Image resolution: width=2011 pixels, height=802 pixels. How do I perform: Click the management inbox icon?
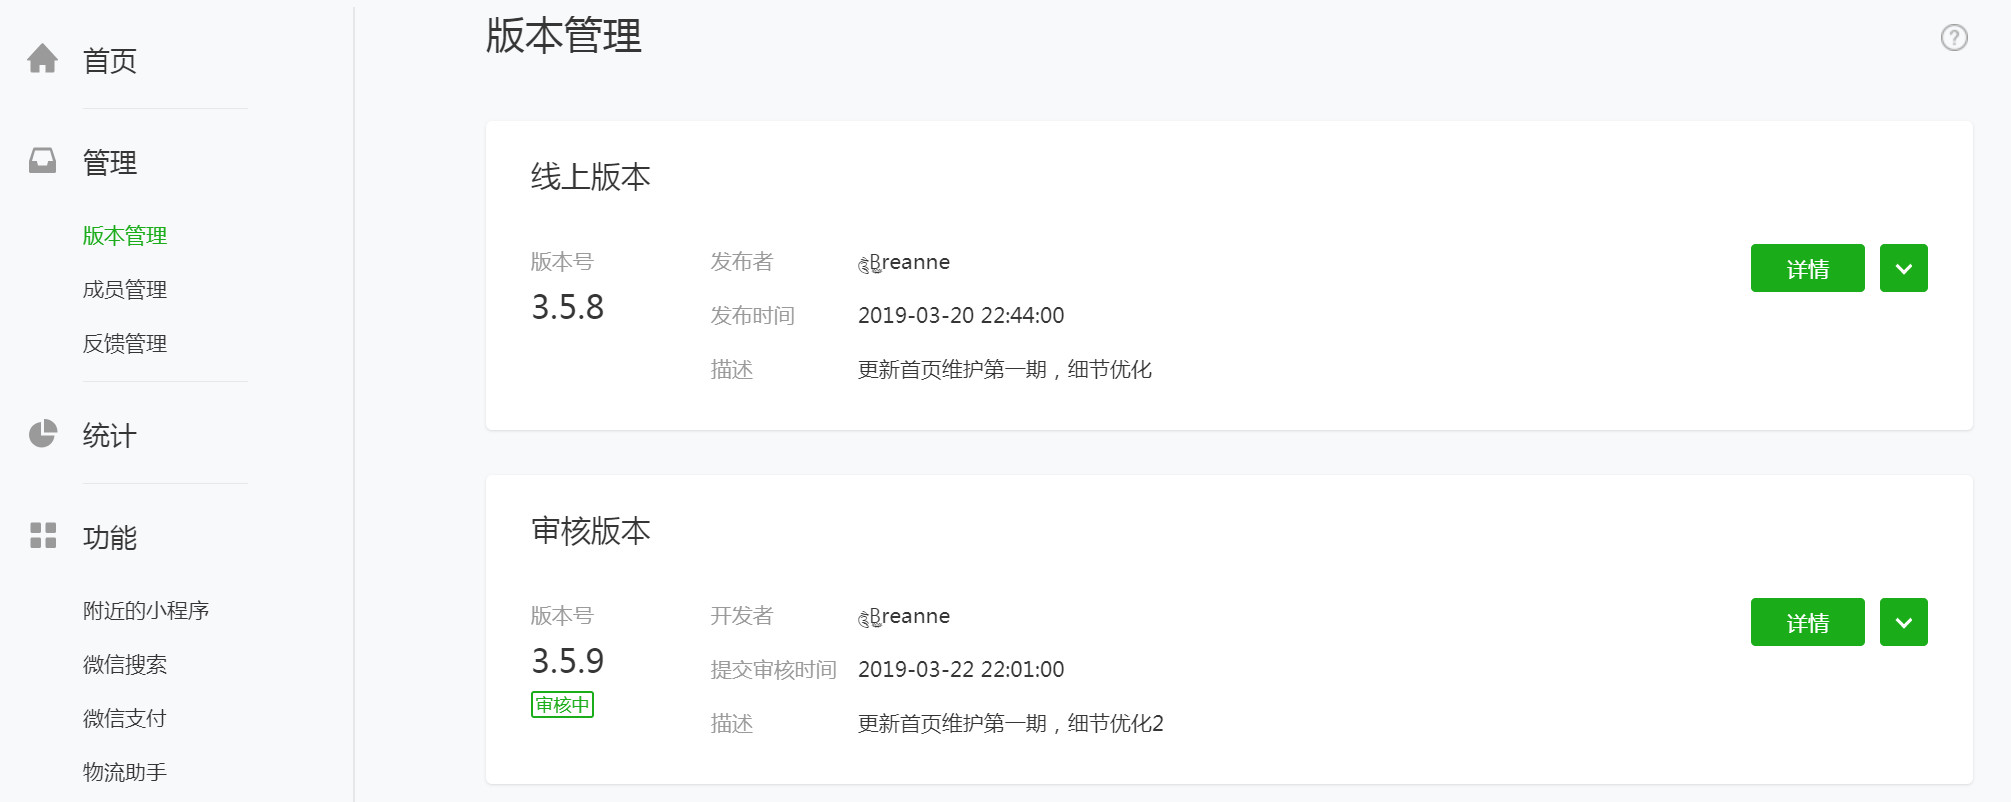click(x=42, y=161)
